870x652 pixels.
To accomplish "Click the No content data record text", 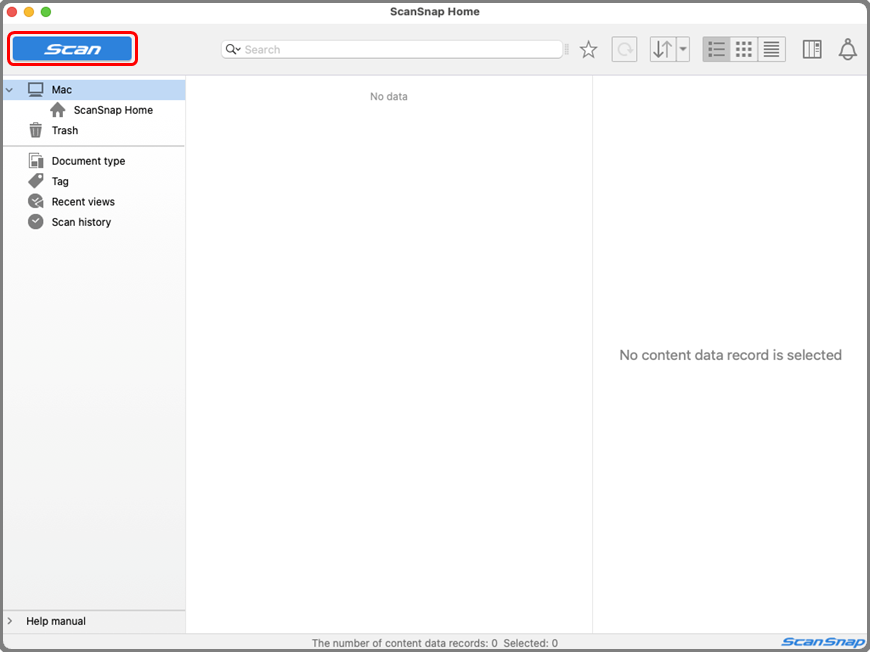I will [730, 355].
